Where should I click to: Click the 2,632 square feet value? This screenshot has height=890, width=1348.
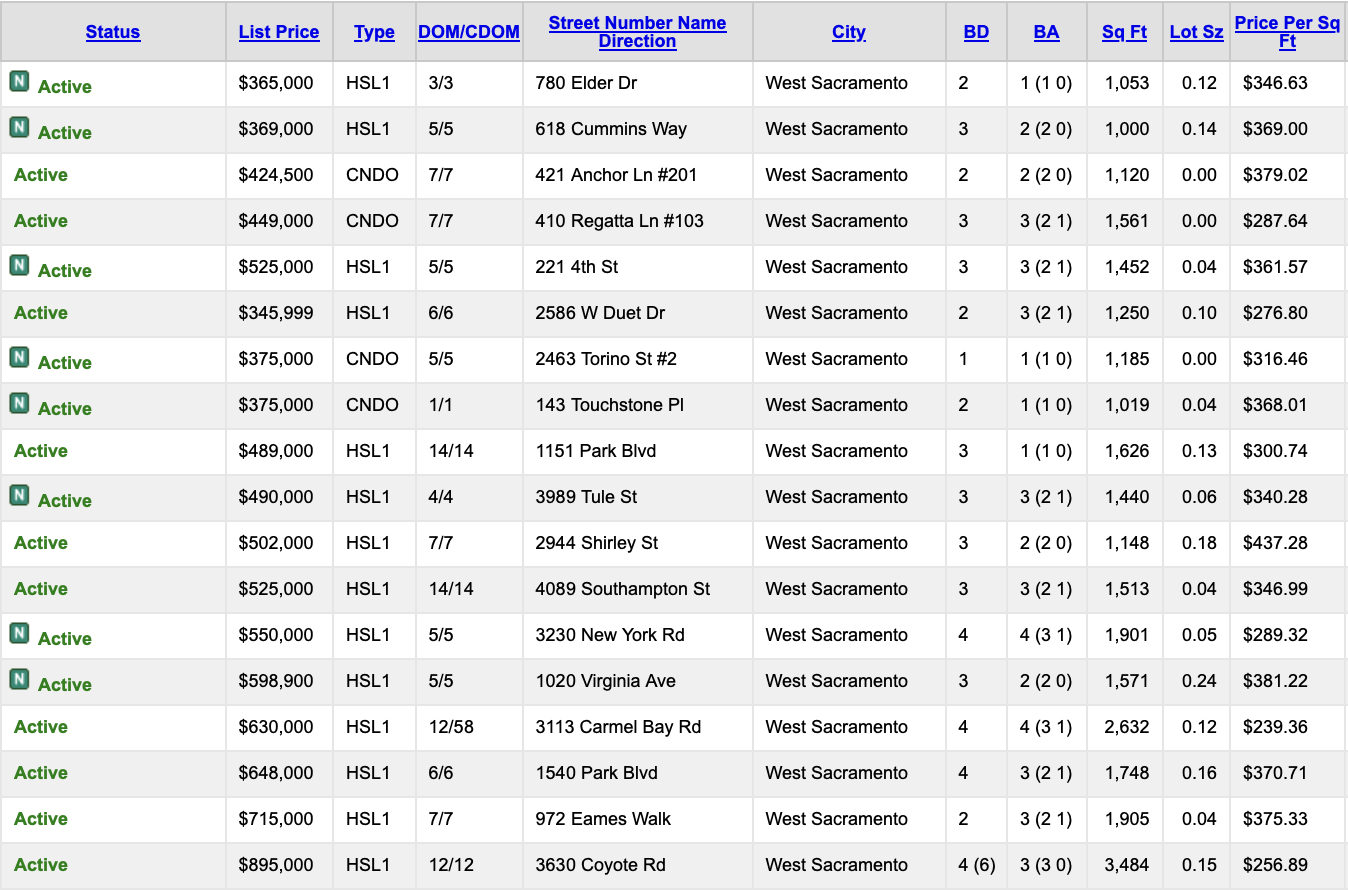(x=1127, y=727)
